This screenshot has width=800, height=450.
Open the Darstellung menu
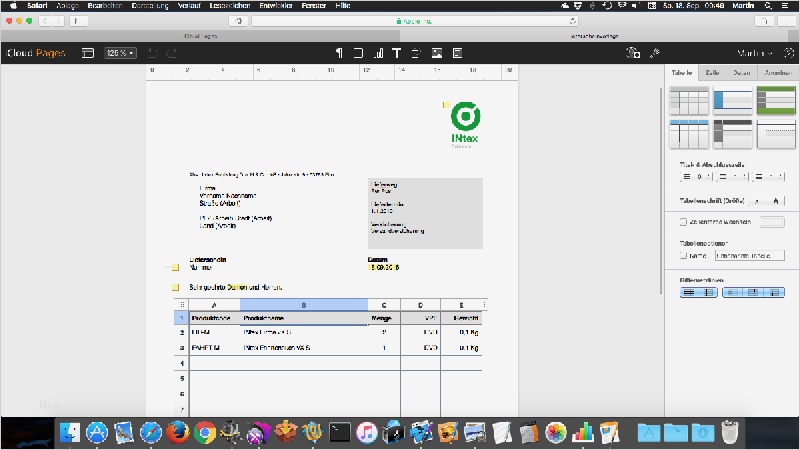(x=150, y=6)
